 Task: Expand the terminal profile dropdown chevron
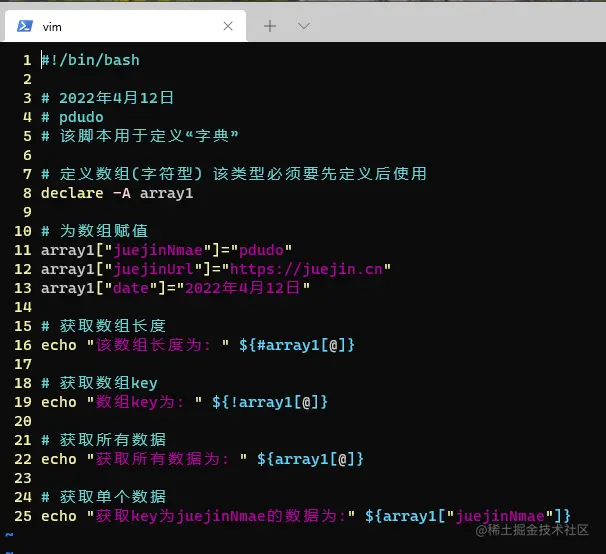click(x=304, y=26)
